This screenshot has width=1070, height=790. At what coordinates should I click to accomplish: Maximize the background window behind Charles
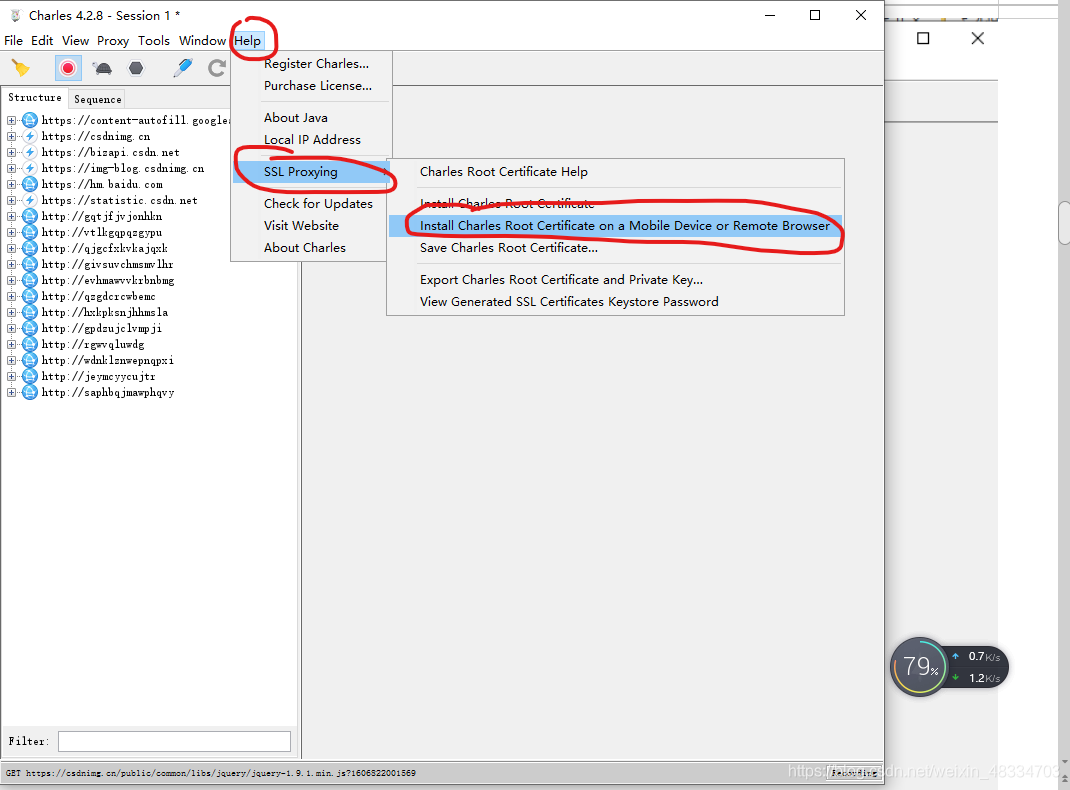(x=923, y=38)
